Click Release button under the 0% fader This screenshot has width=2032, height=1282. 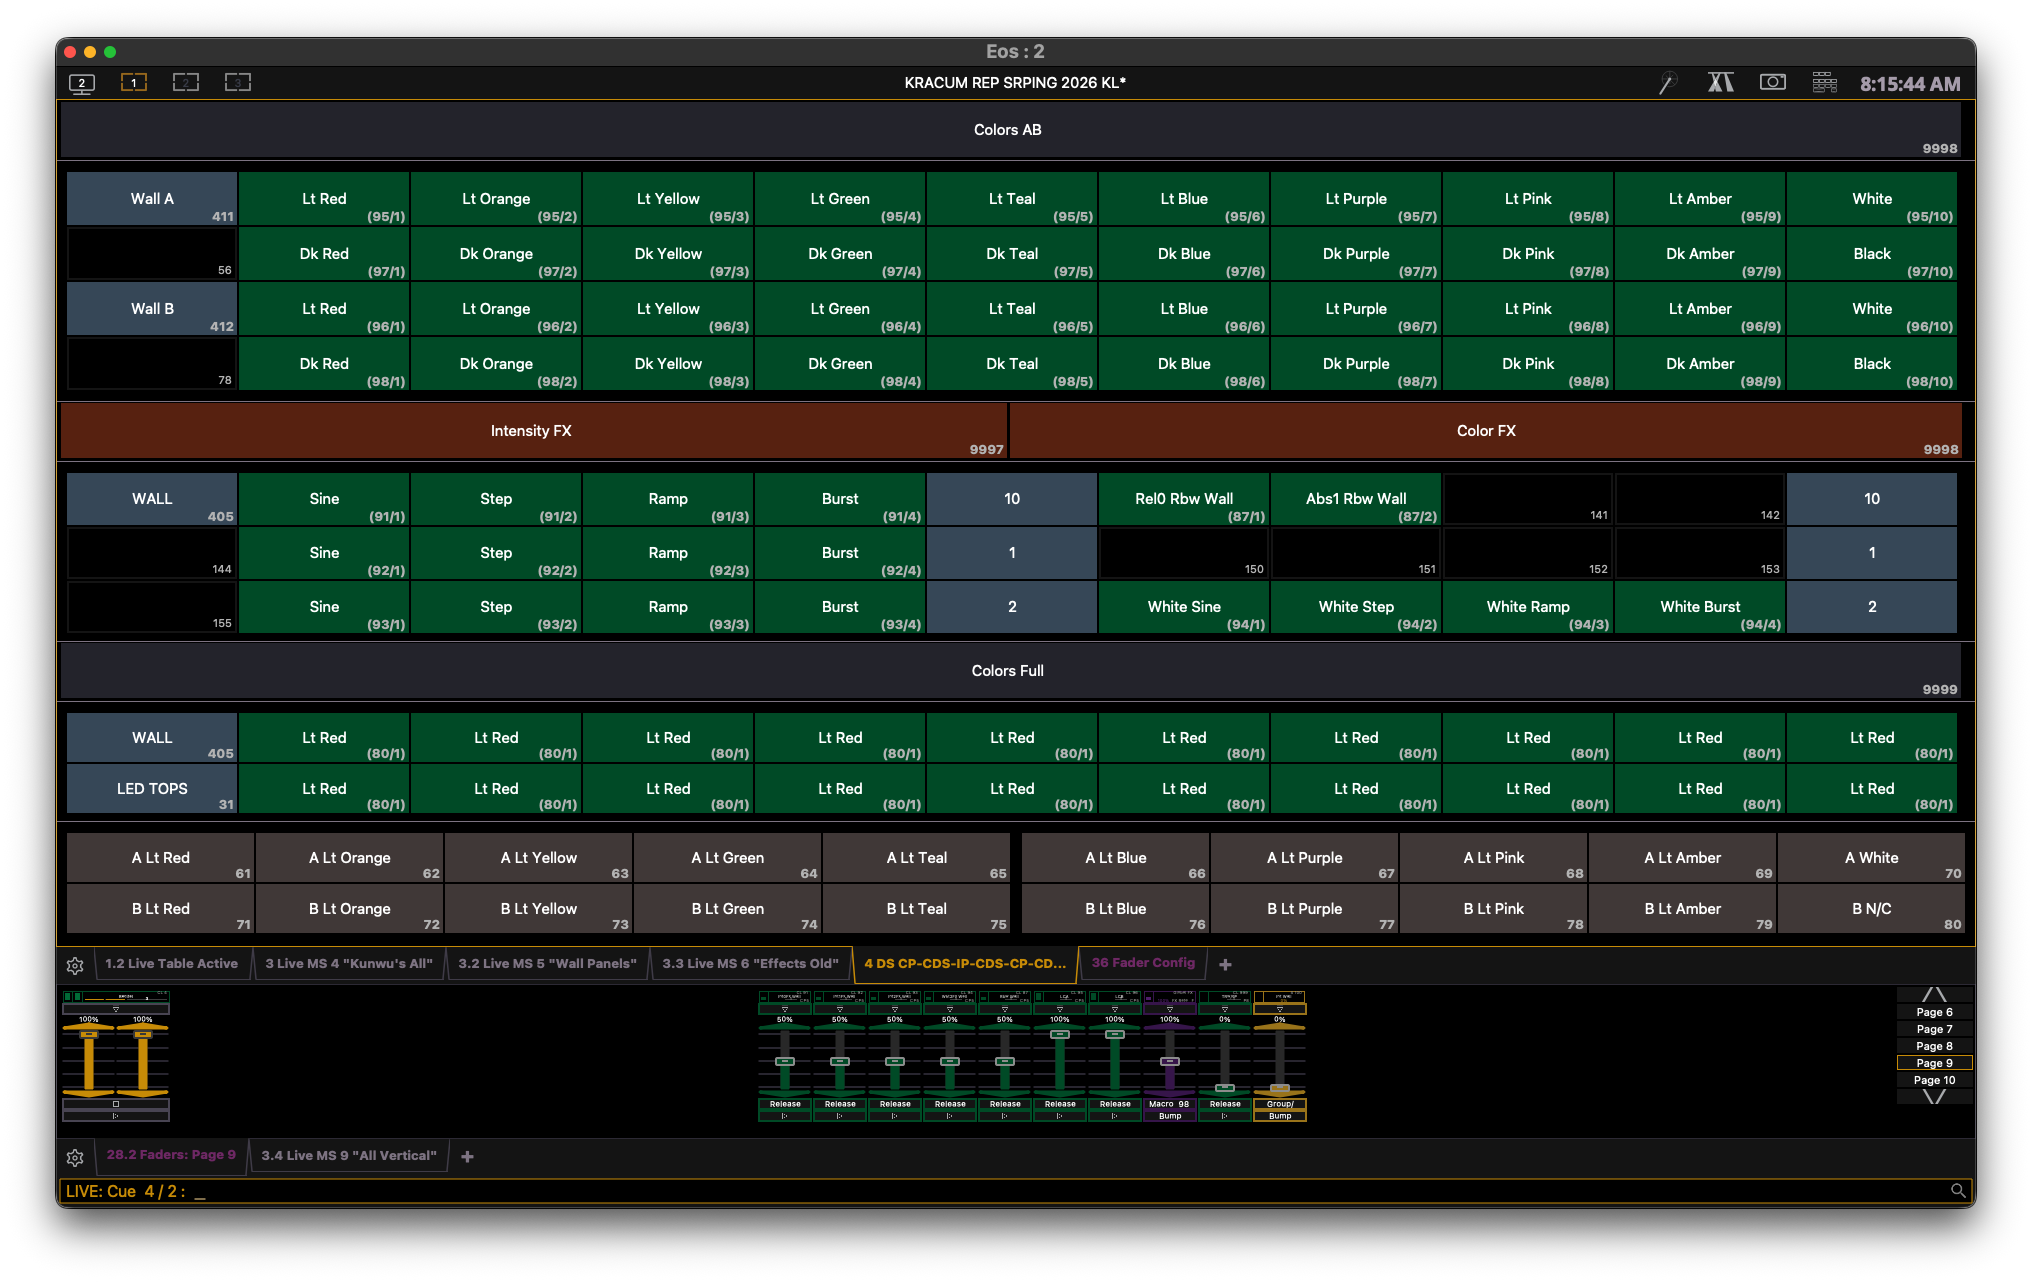(x=1224, y=1104)
